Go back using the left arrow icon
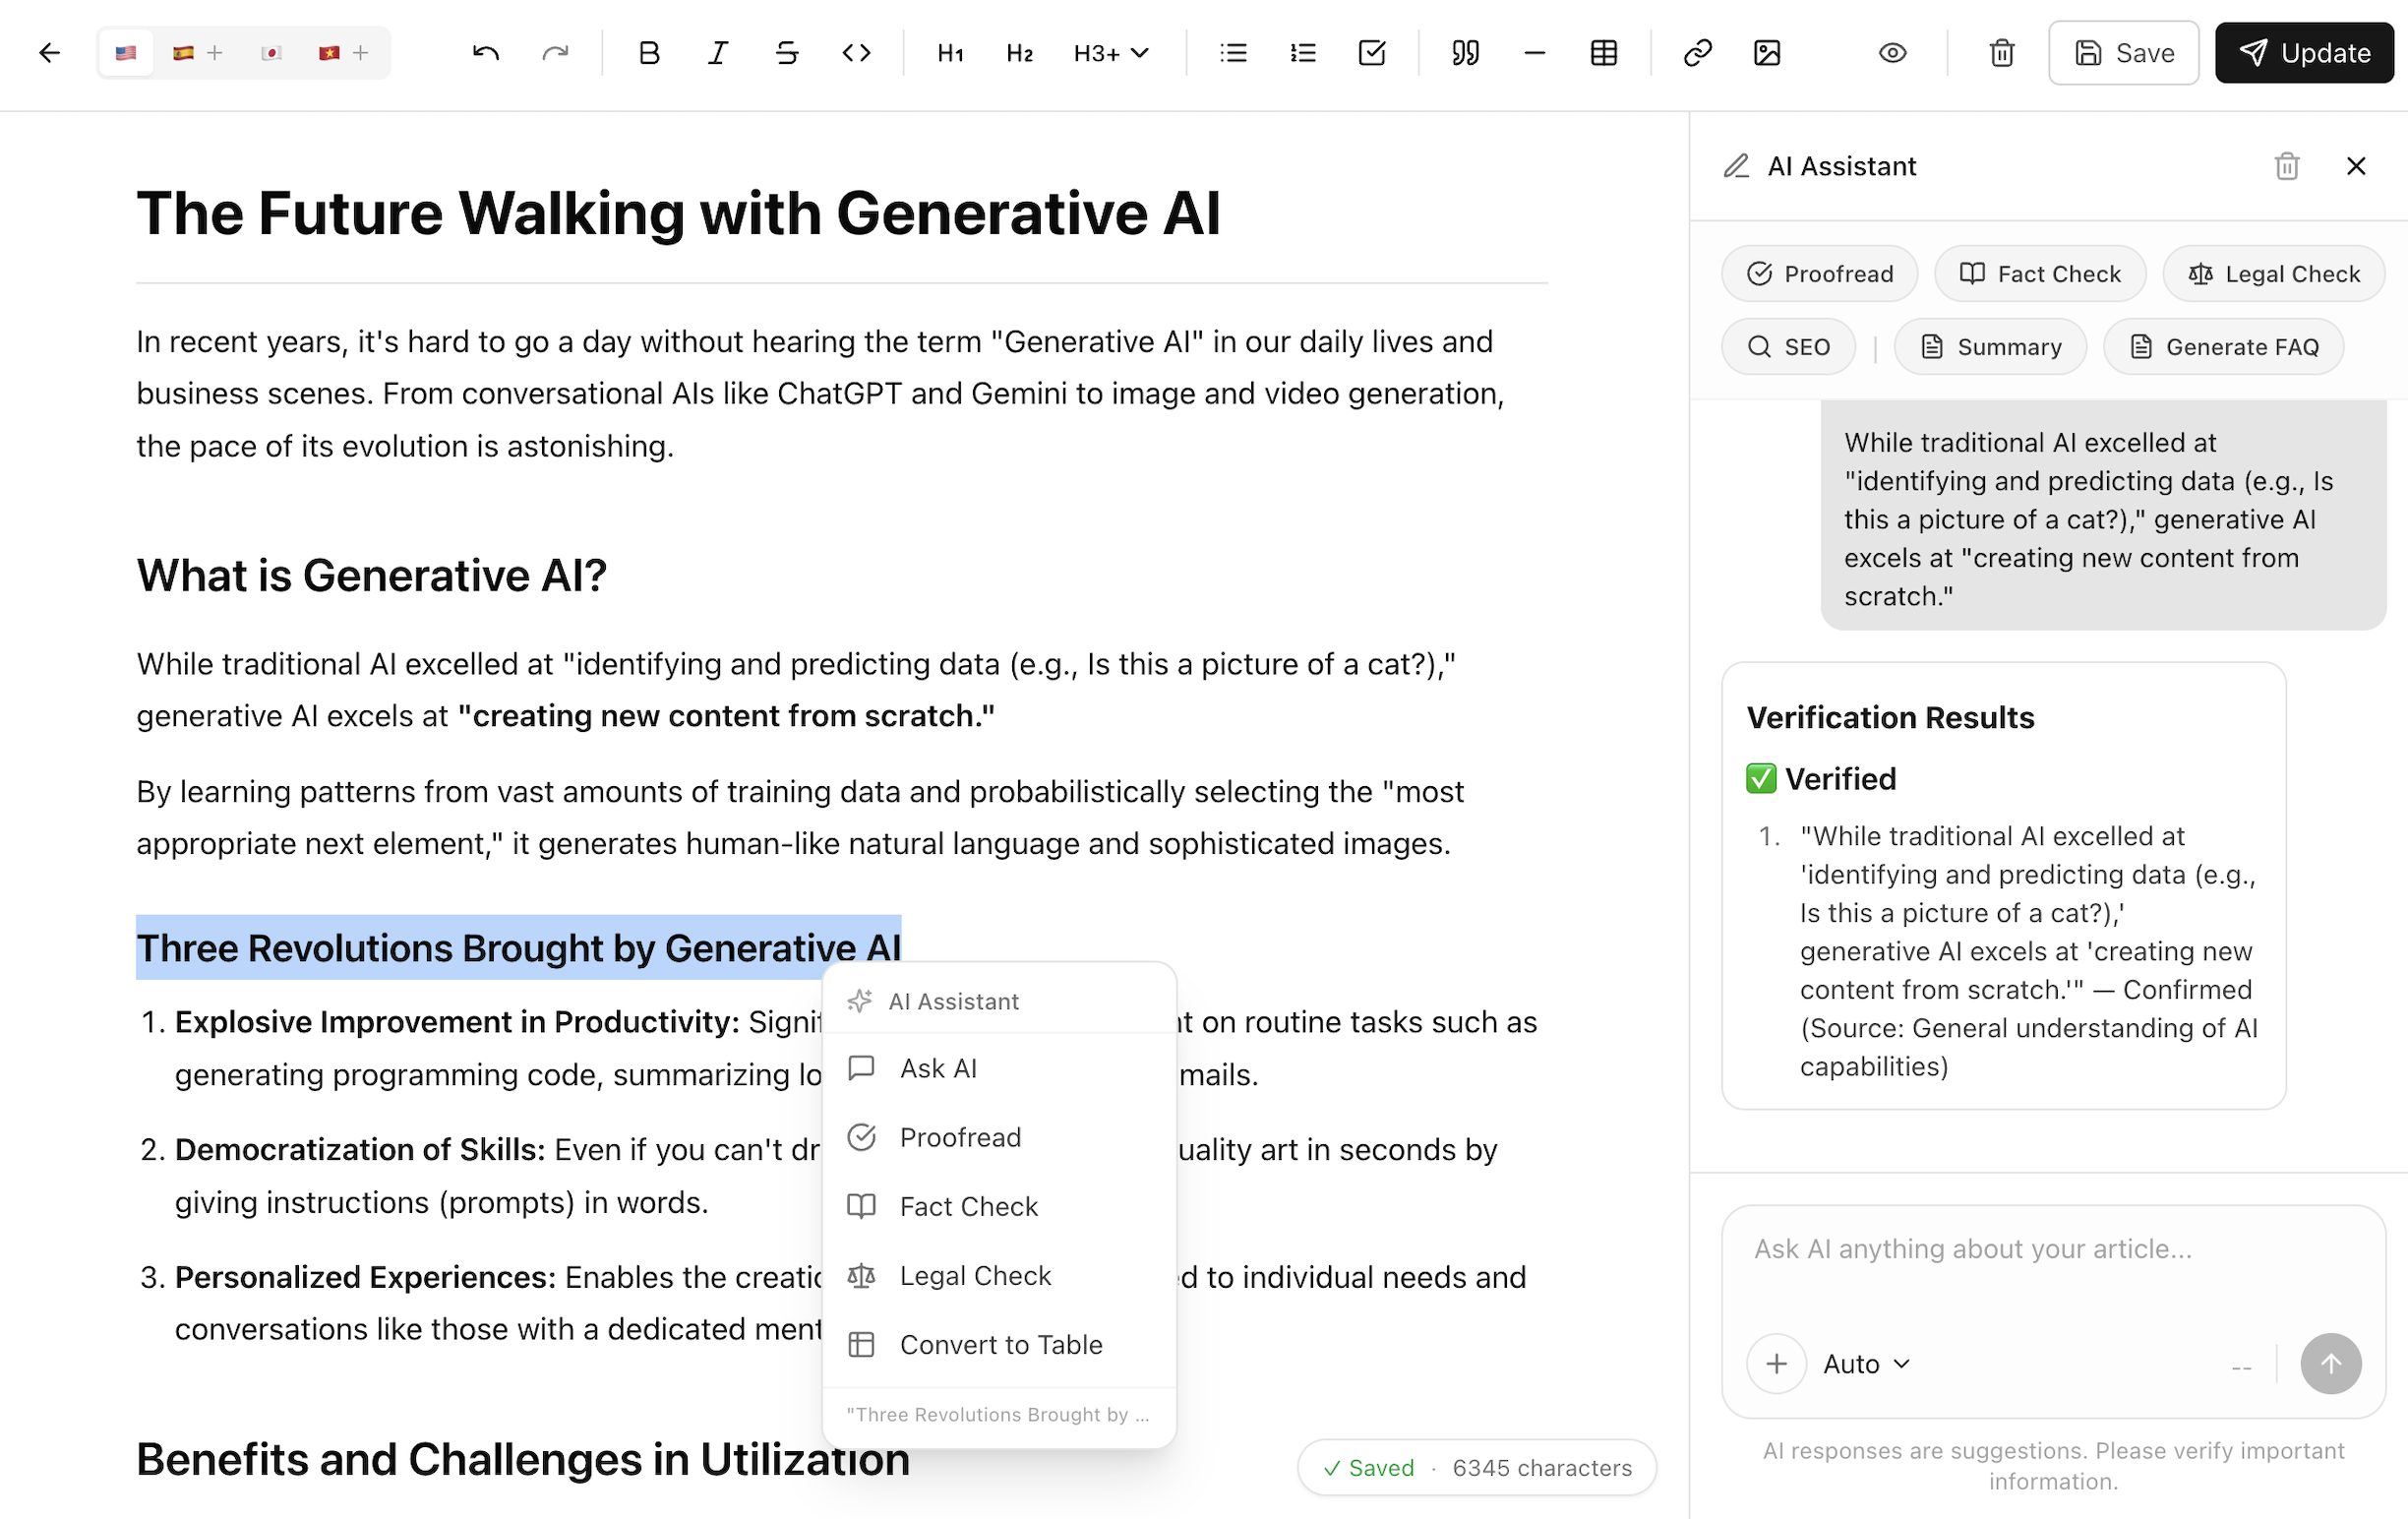 tap(49, 53)
